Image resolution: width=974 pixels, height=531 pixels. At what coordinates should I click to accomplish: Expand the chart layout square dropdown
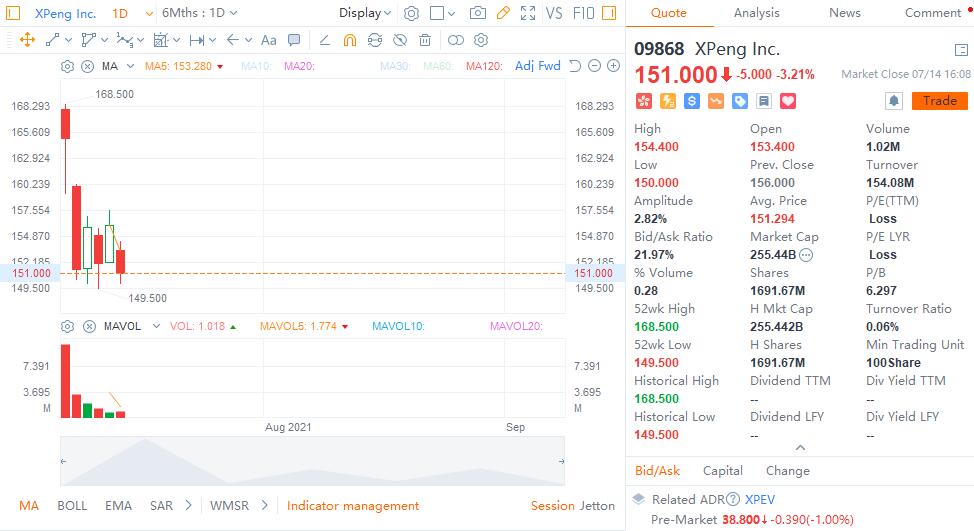tap(451, 13)
